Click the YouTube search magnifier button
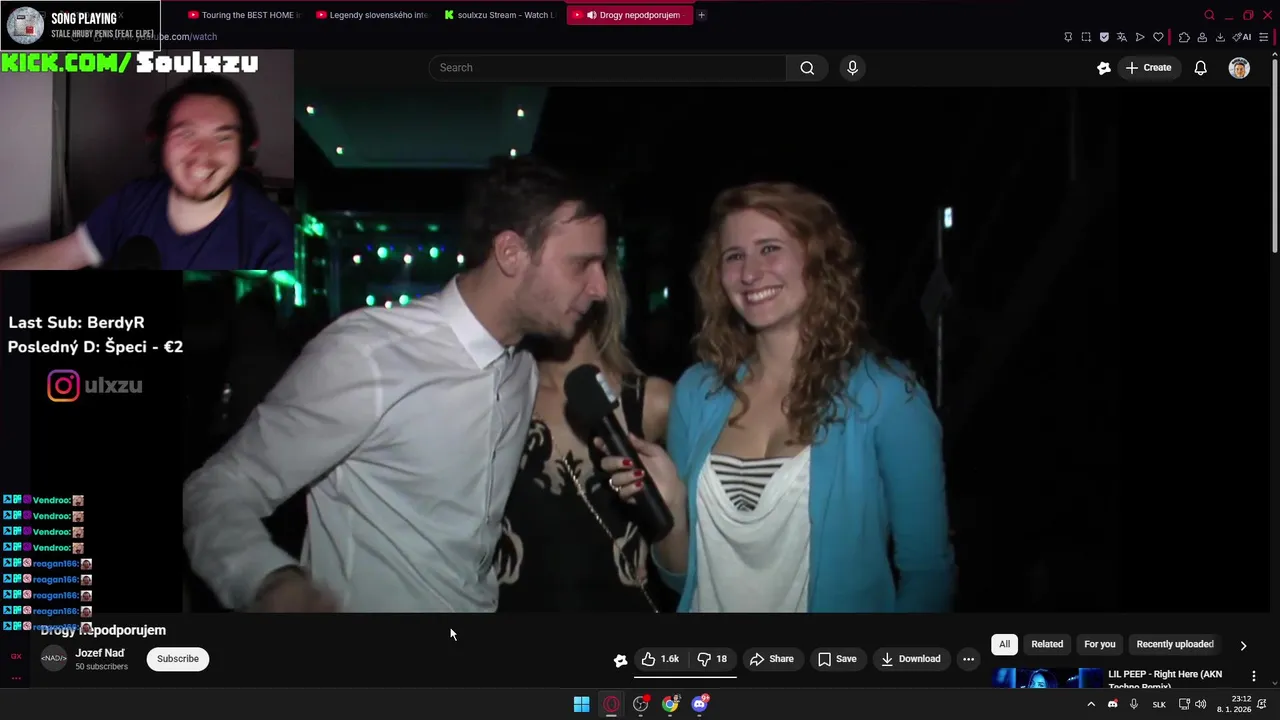This screenshot has height=720, width=1280. coord(807,68)
